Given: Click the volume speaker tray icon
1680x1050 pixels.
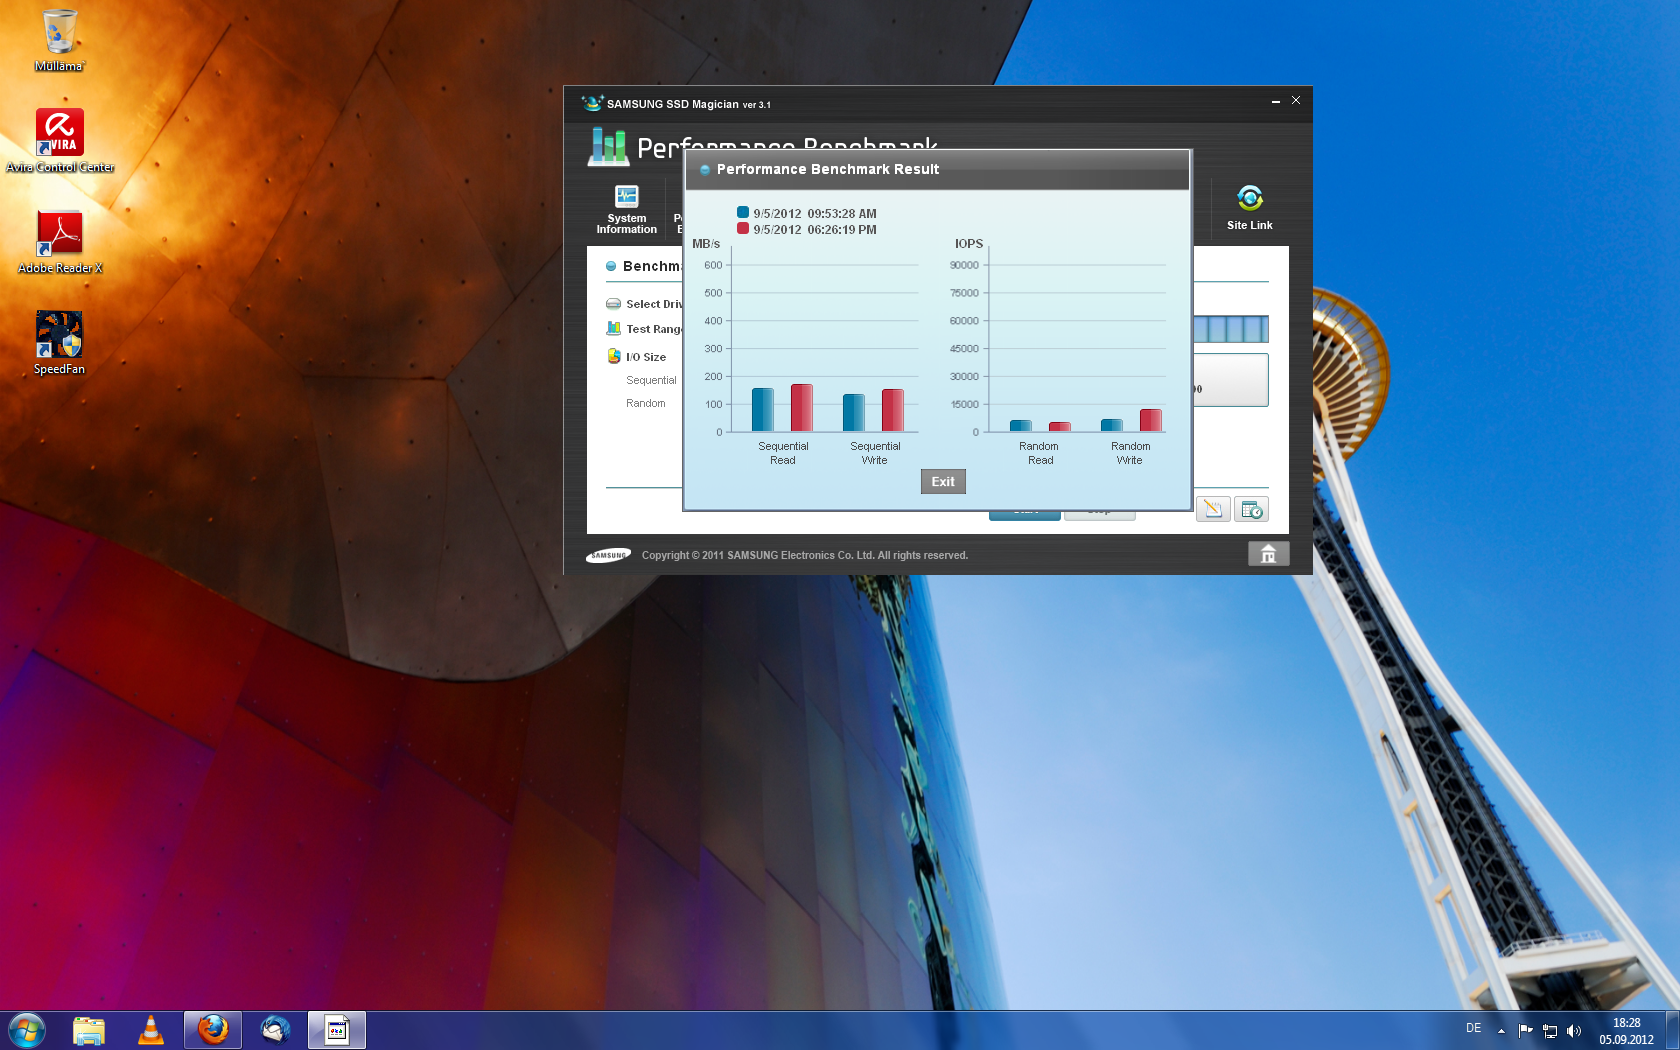Looking at the screenshot, I should click(1574, 1031).
